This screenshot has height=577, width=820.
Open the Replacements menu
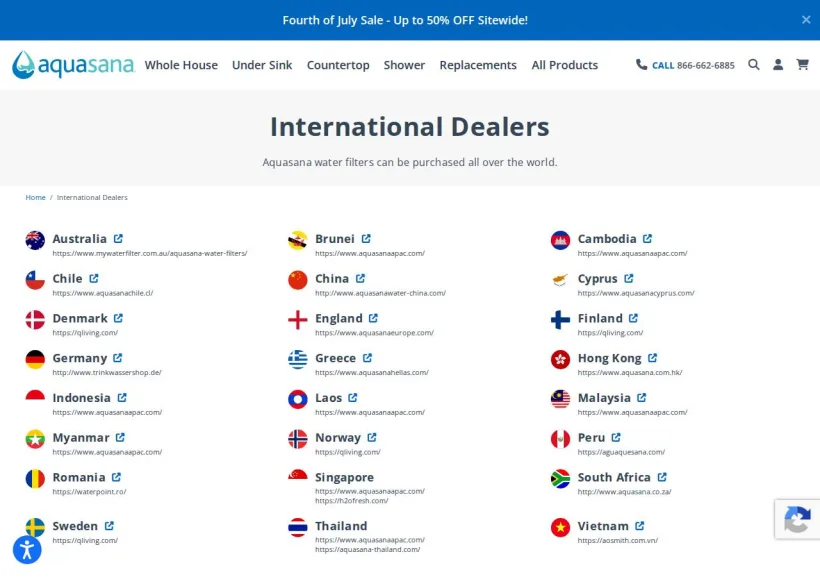pyautogui.click(x=478, y=65)
